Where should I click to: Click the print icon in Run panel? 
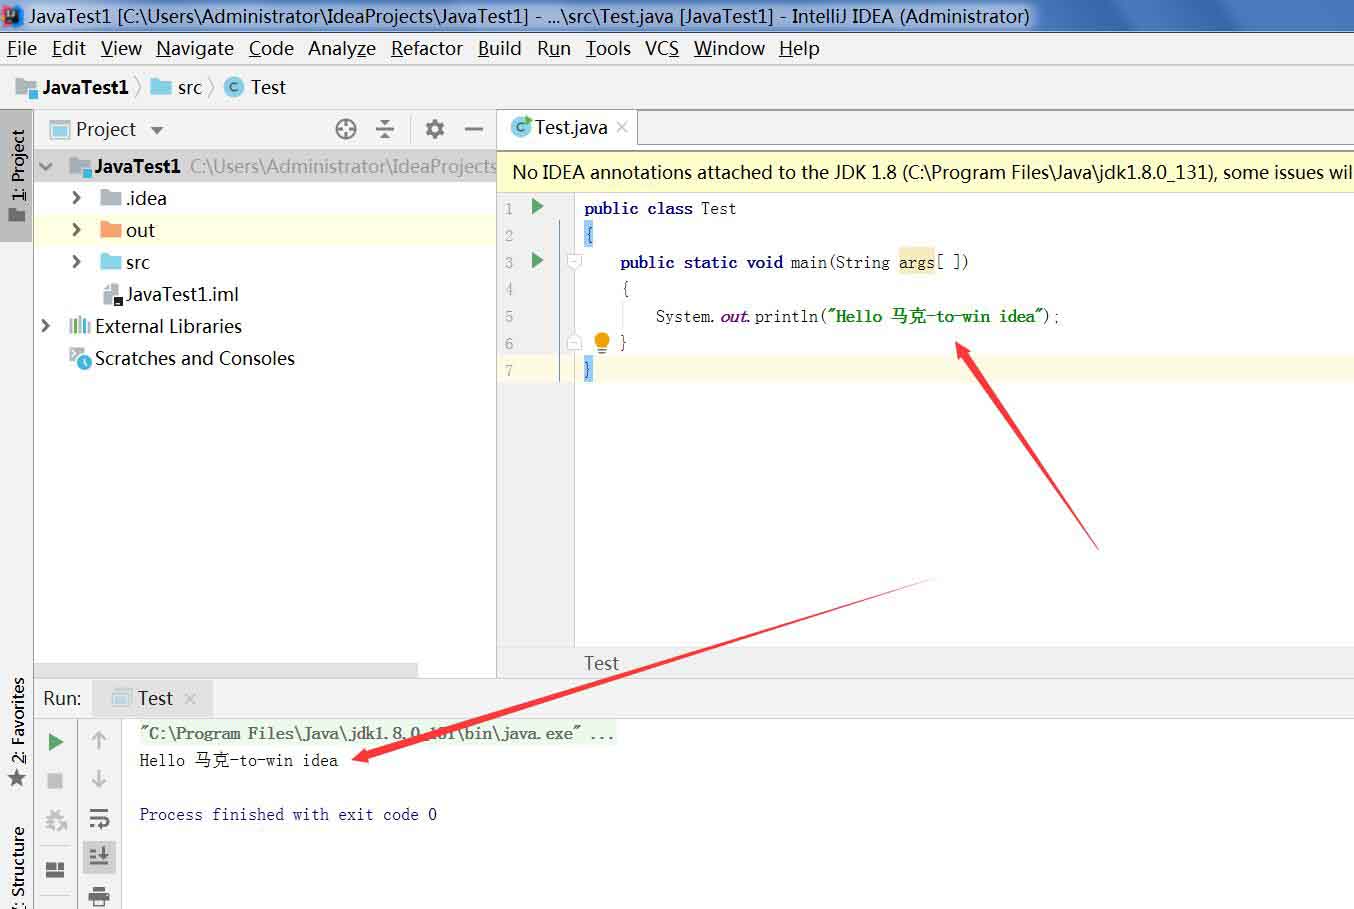(x=99, y=895)
